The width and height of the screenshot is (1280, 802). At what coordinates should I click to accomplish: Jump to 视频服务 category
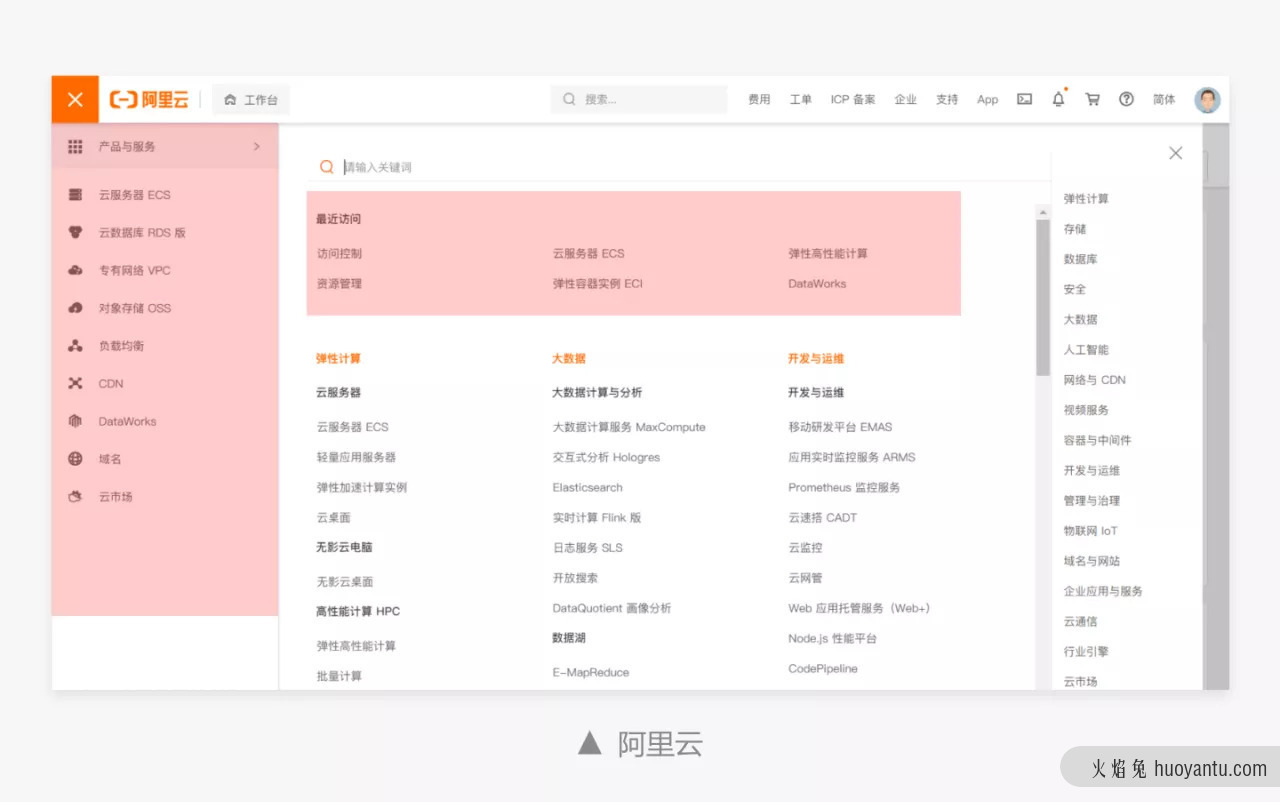coord(1086,410)
